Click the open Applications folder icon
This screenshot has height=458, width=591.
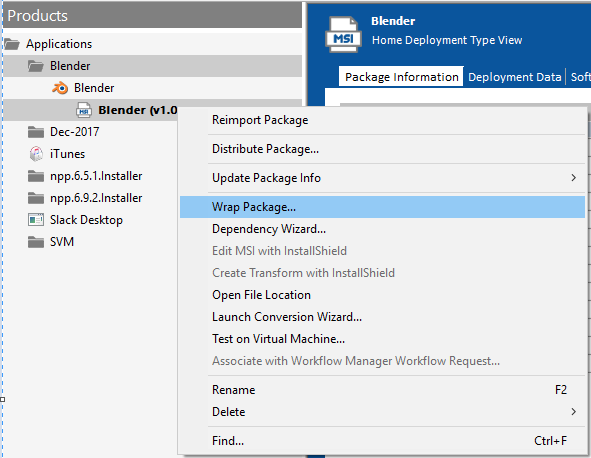12,44
